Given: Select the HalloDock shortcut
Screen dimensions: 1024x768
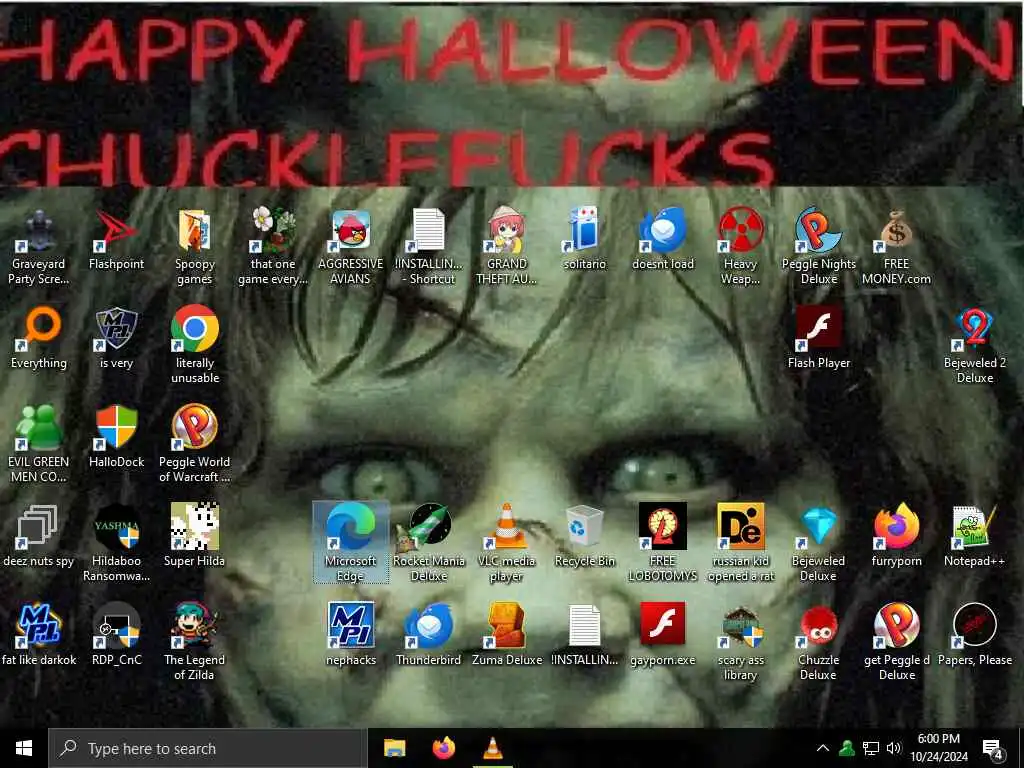Looking at the screenshot, I should [116, 438].
